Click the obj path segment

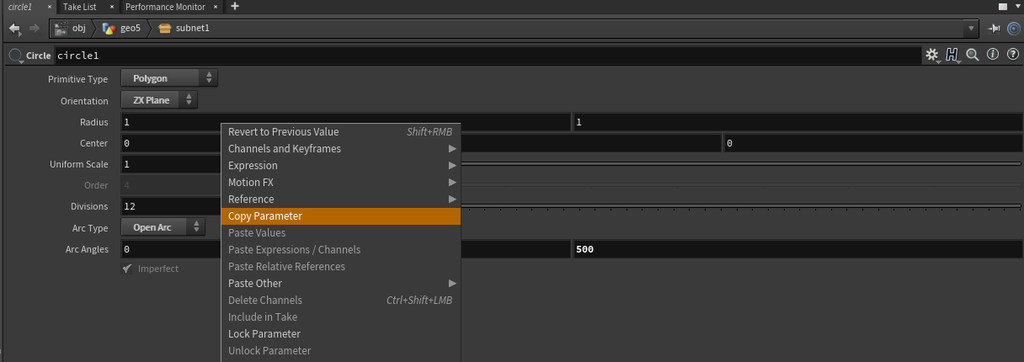point(71,29)
